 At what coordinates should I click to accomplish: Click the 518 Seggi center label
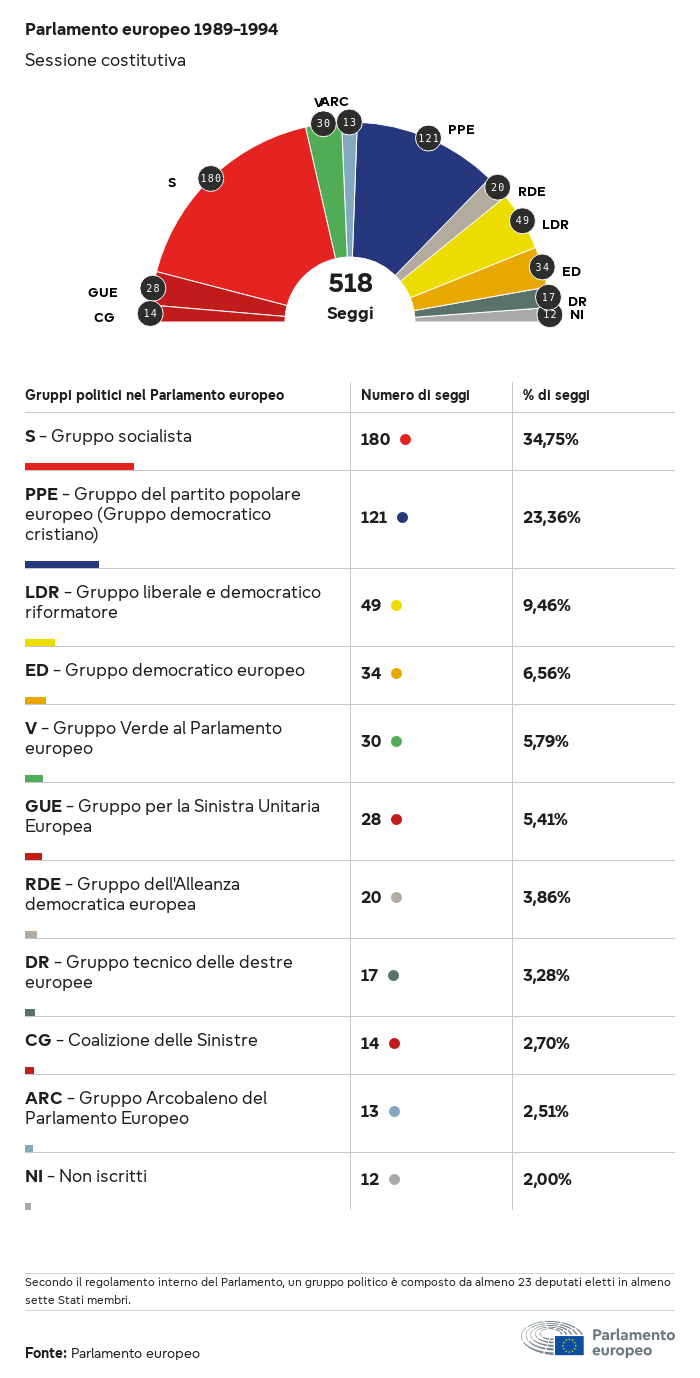pyautogui.click(x=350, y=296)
